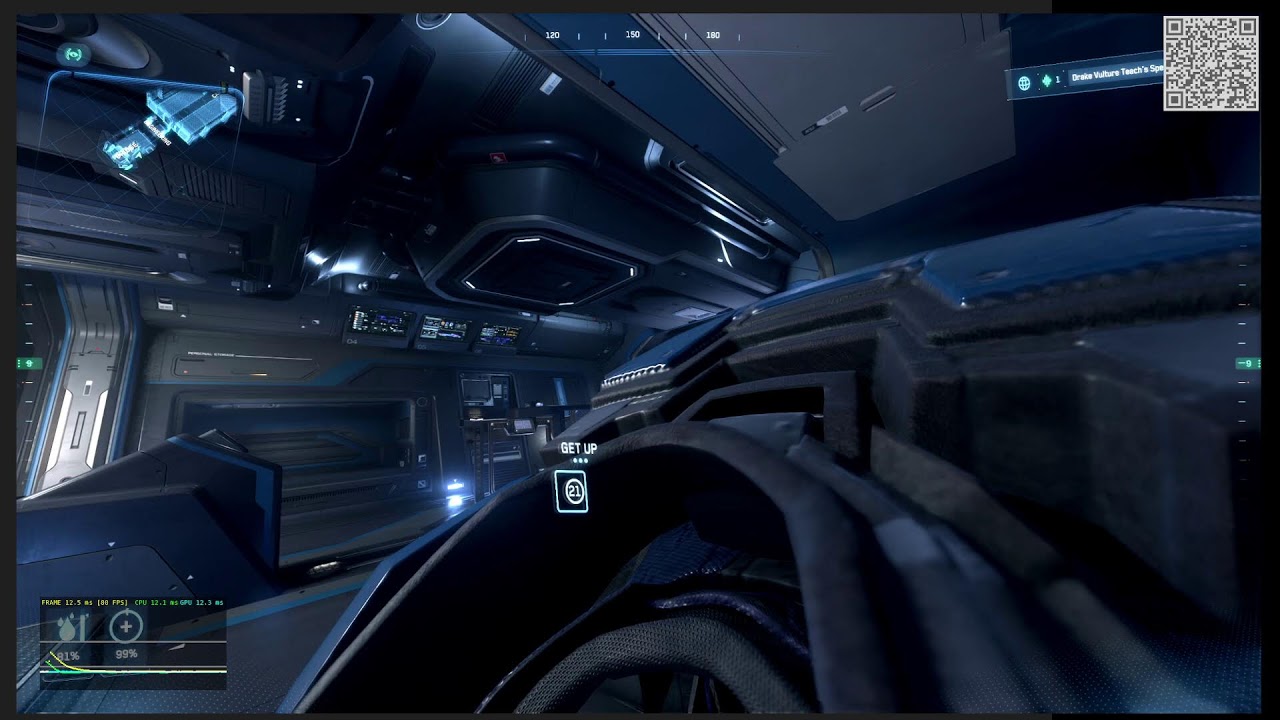Screen dimensions: 1280x720
Task: Click the green comms icon at top left
Action: click(x=73, y=54)
